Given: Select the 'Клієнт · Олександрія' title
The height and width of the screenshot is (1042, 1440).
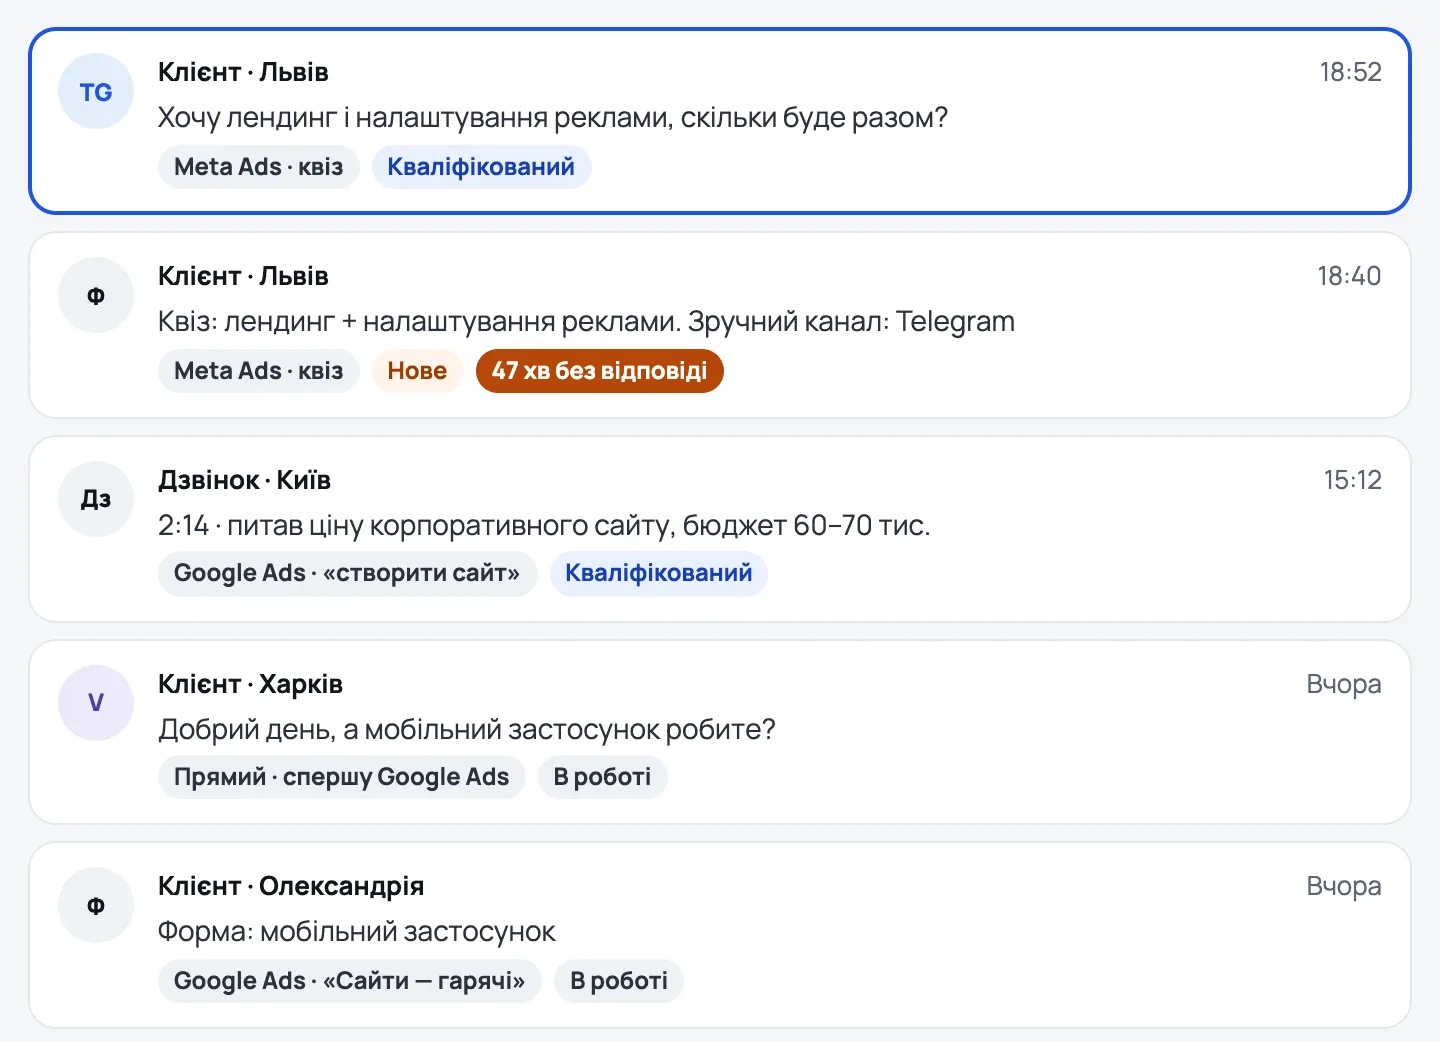Looking at the screenshot, I should coord(291,886).
